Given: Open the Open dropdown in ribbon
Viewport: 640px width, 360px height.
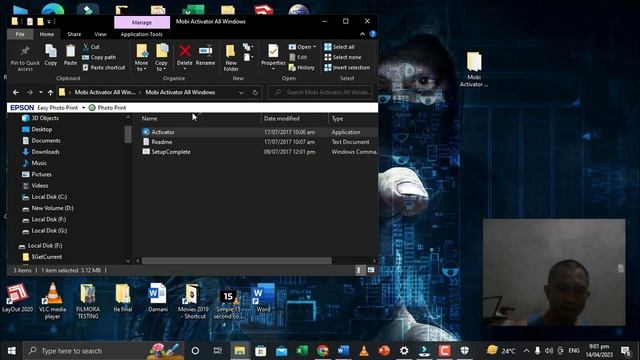Looking at the screenshot, I should coord(302,47).
